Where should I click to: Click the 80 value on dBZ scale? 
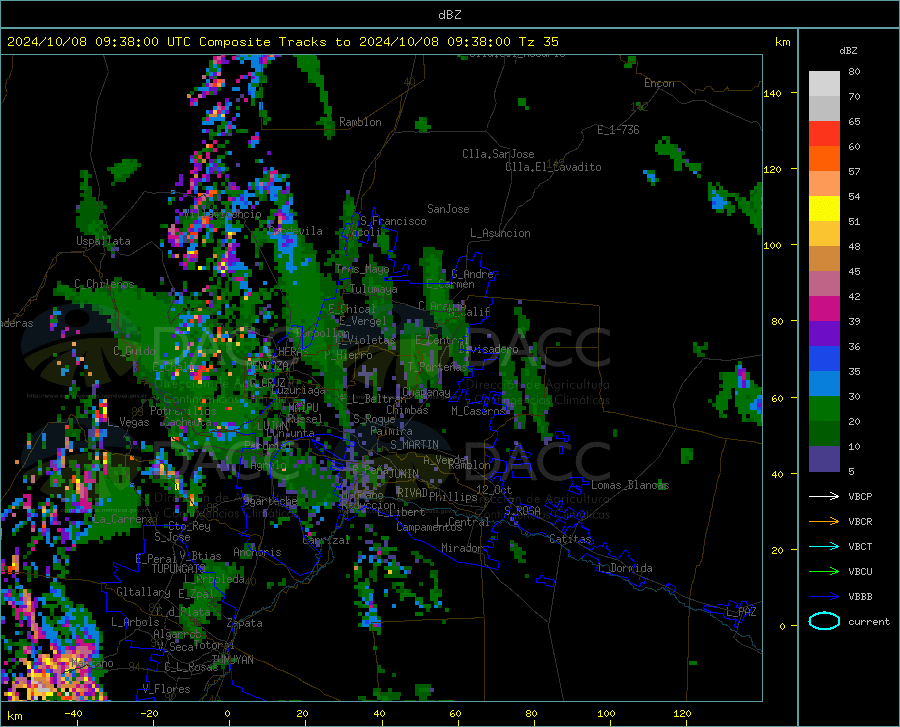click(854, 71)
